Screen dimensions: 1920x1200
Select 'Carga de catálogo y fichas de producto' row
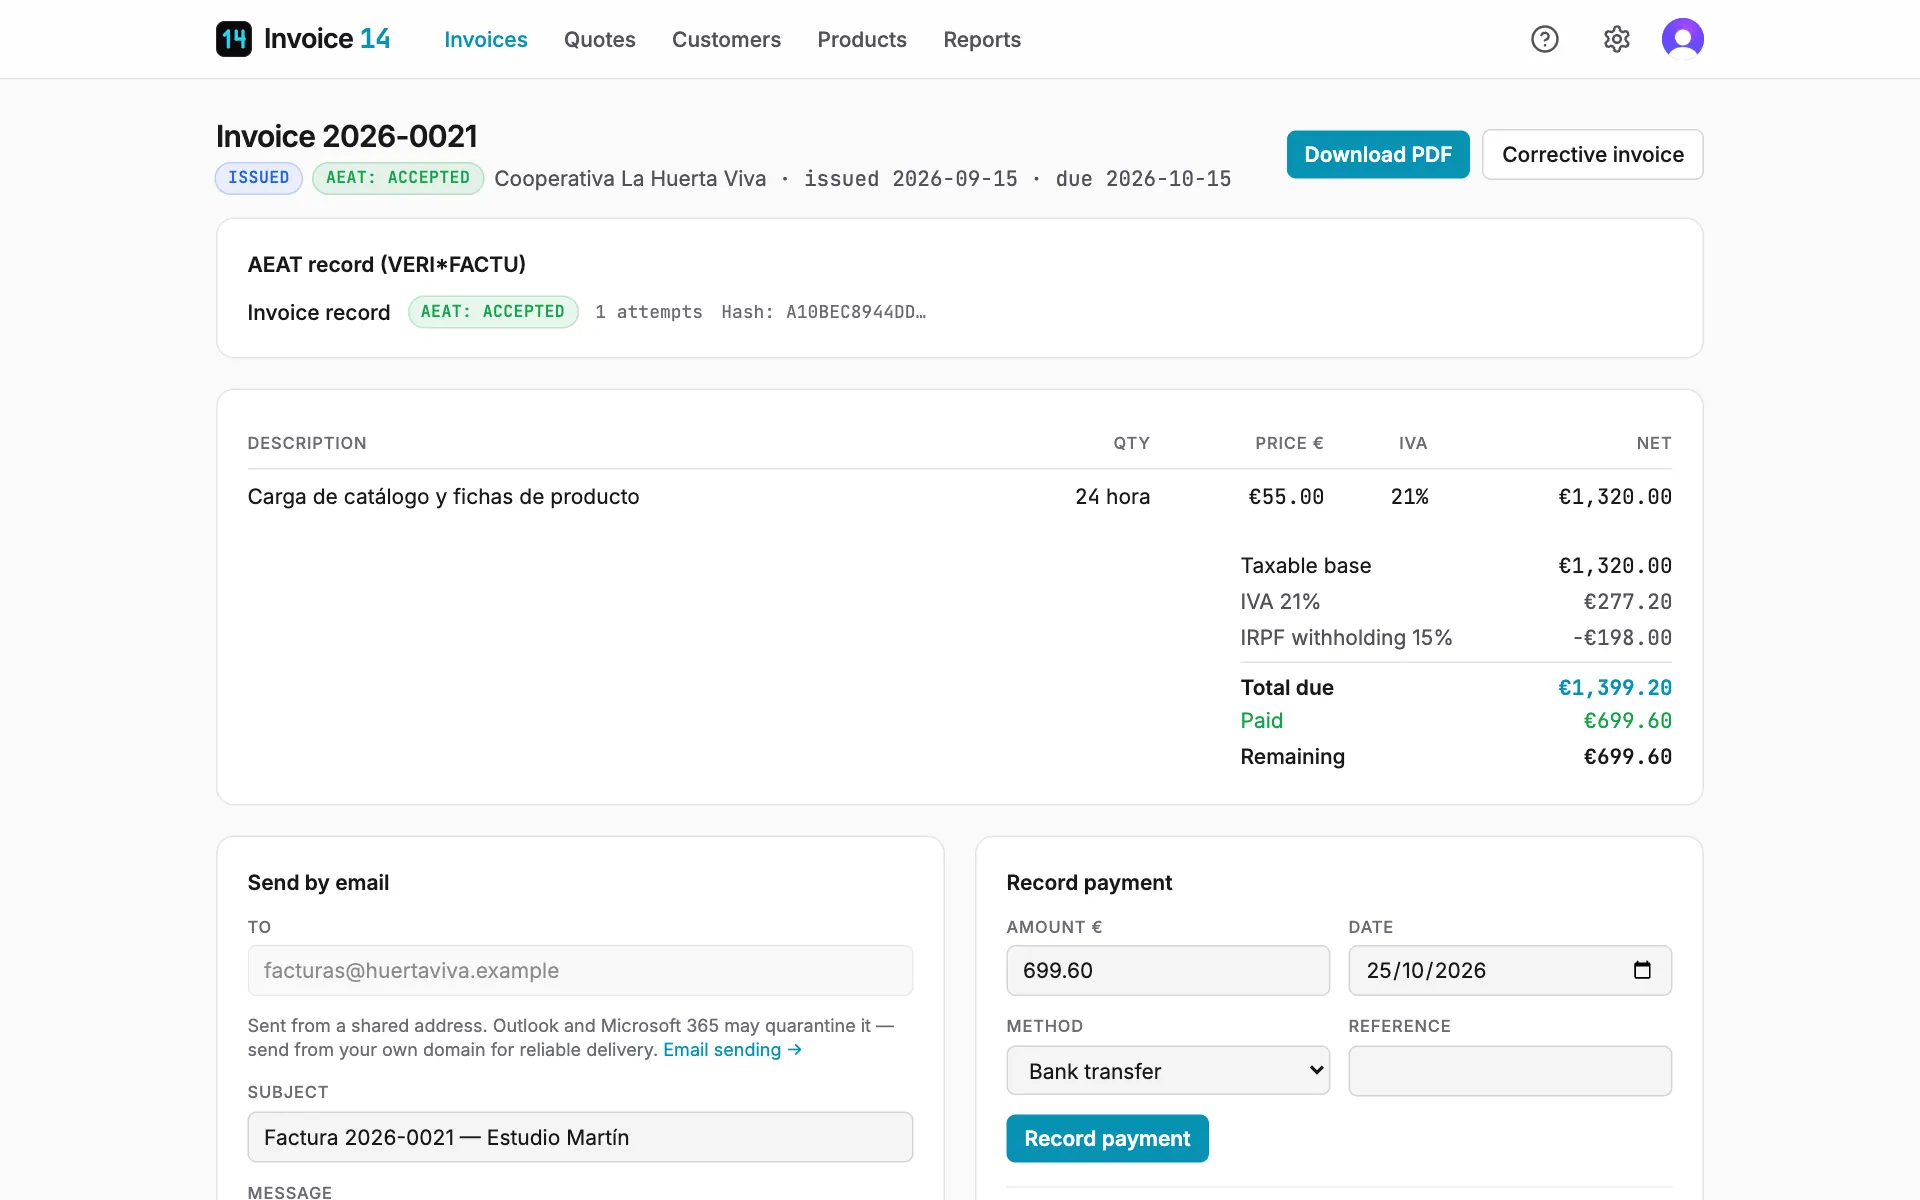[960, 496]
